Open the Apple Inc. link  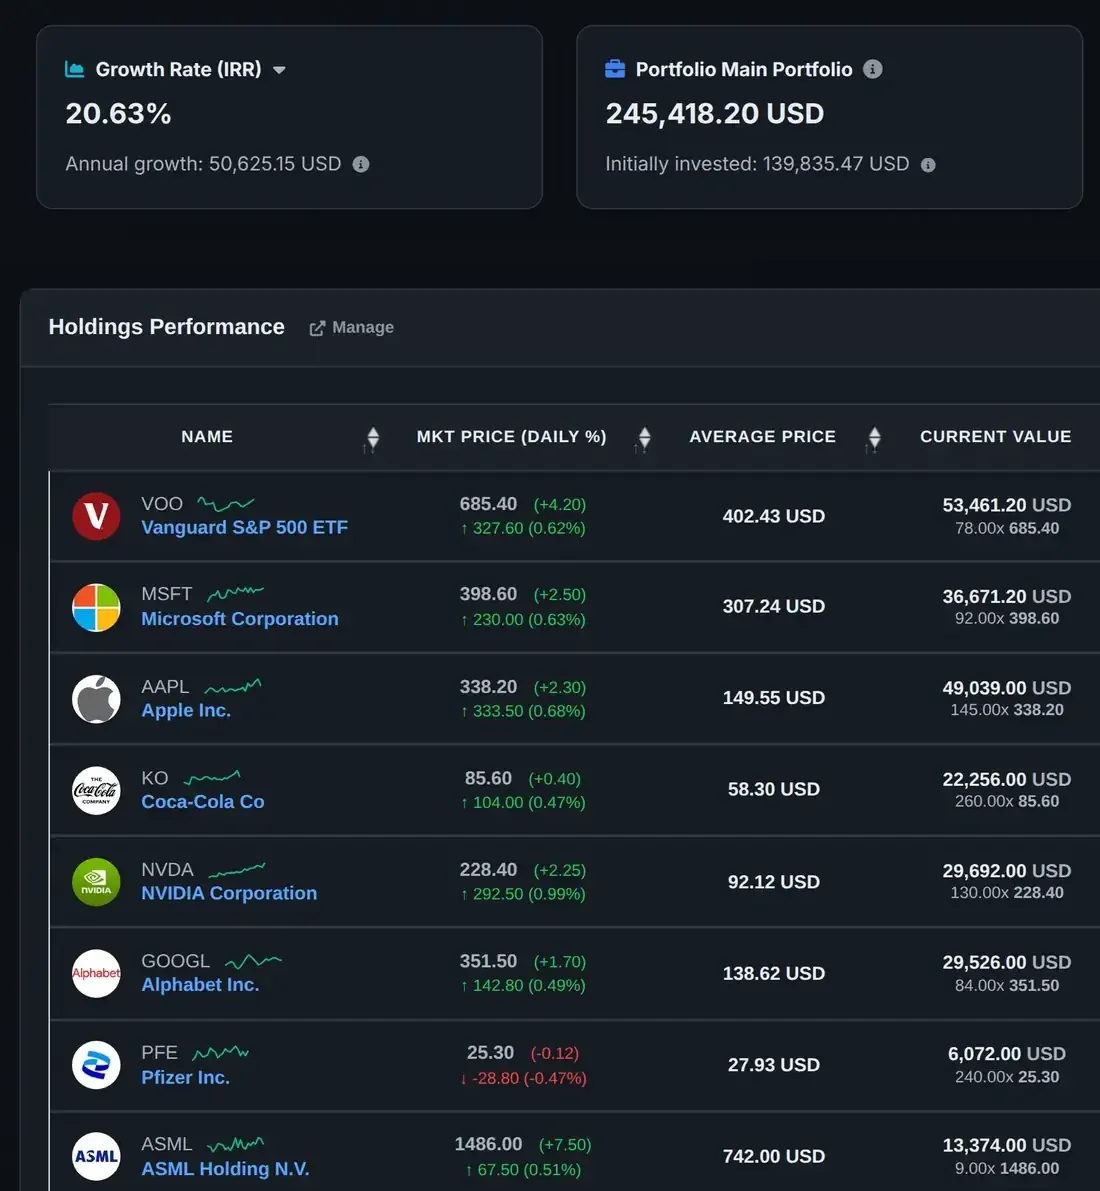[x=186, y=710]
